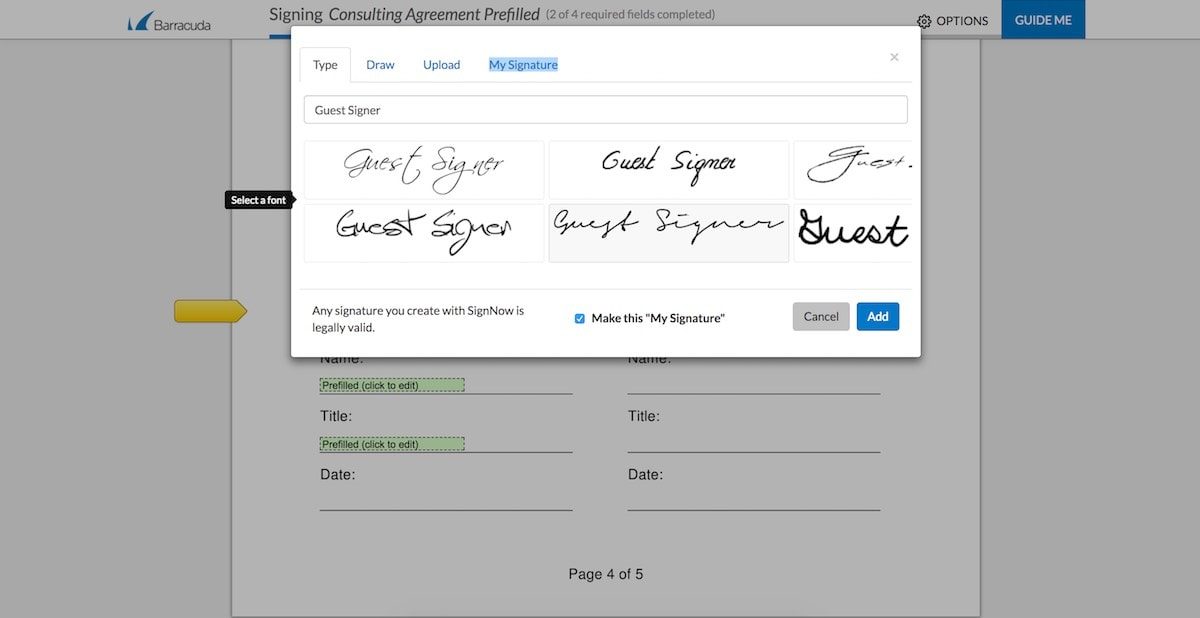
Task: Choose the partially visible top-right signature font
Action: click(x=853, y=169)
